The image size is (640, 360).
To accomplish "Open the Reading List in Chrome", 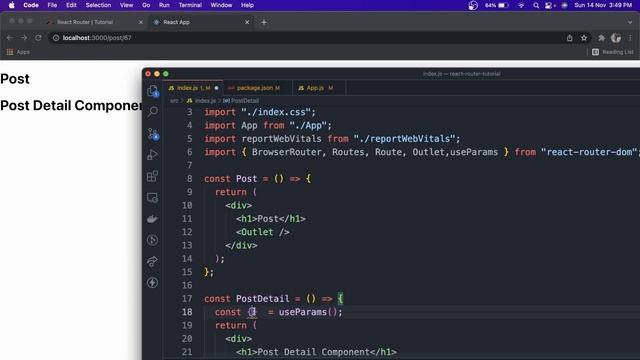I will (x=613, y=52).
